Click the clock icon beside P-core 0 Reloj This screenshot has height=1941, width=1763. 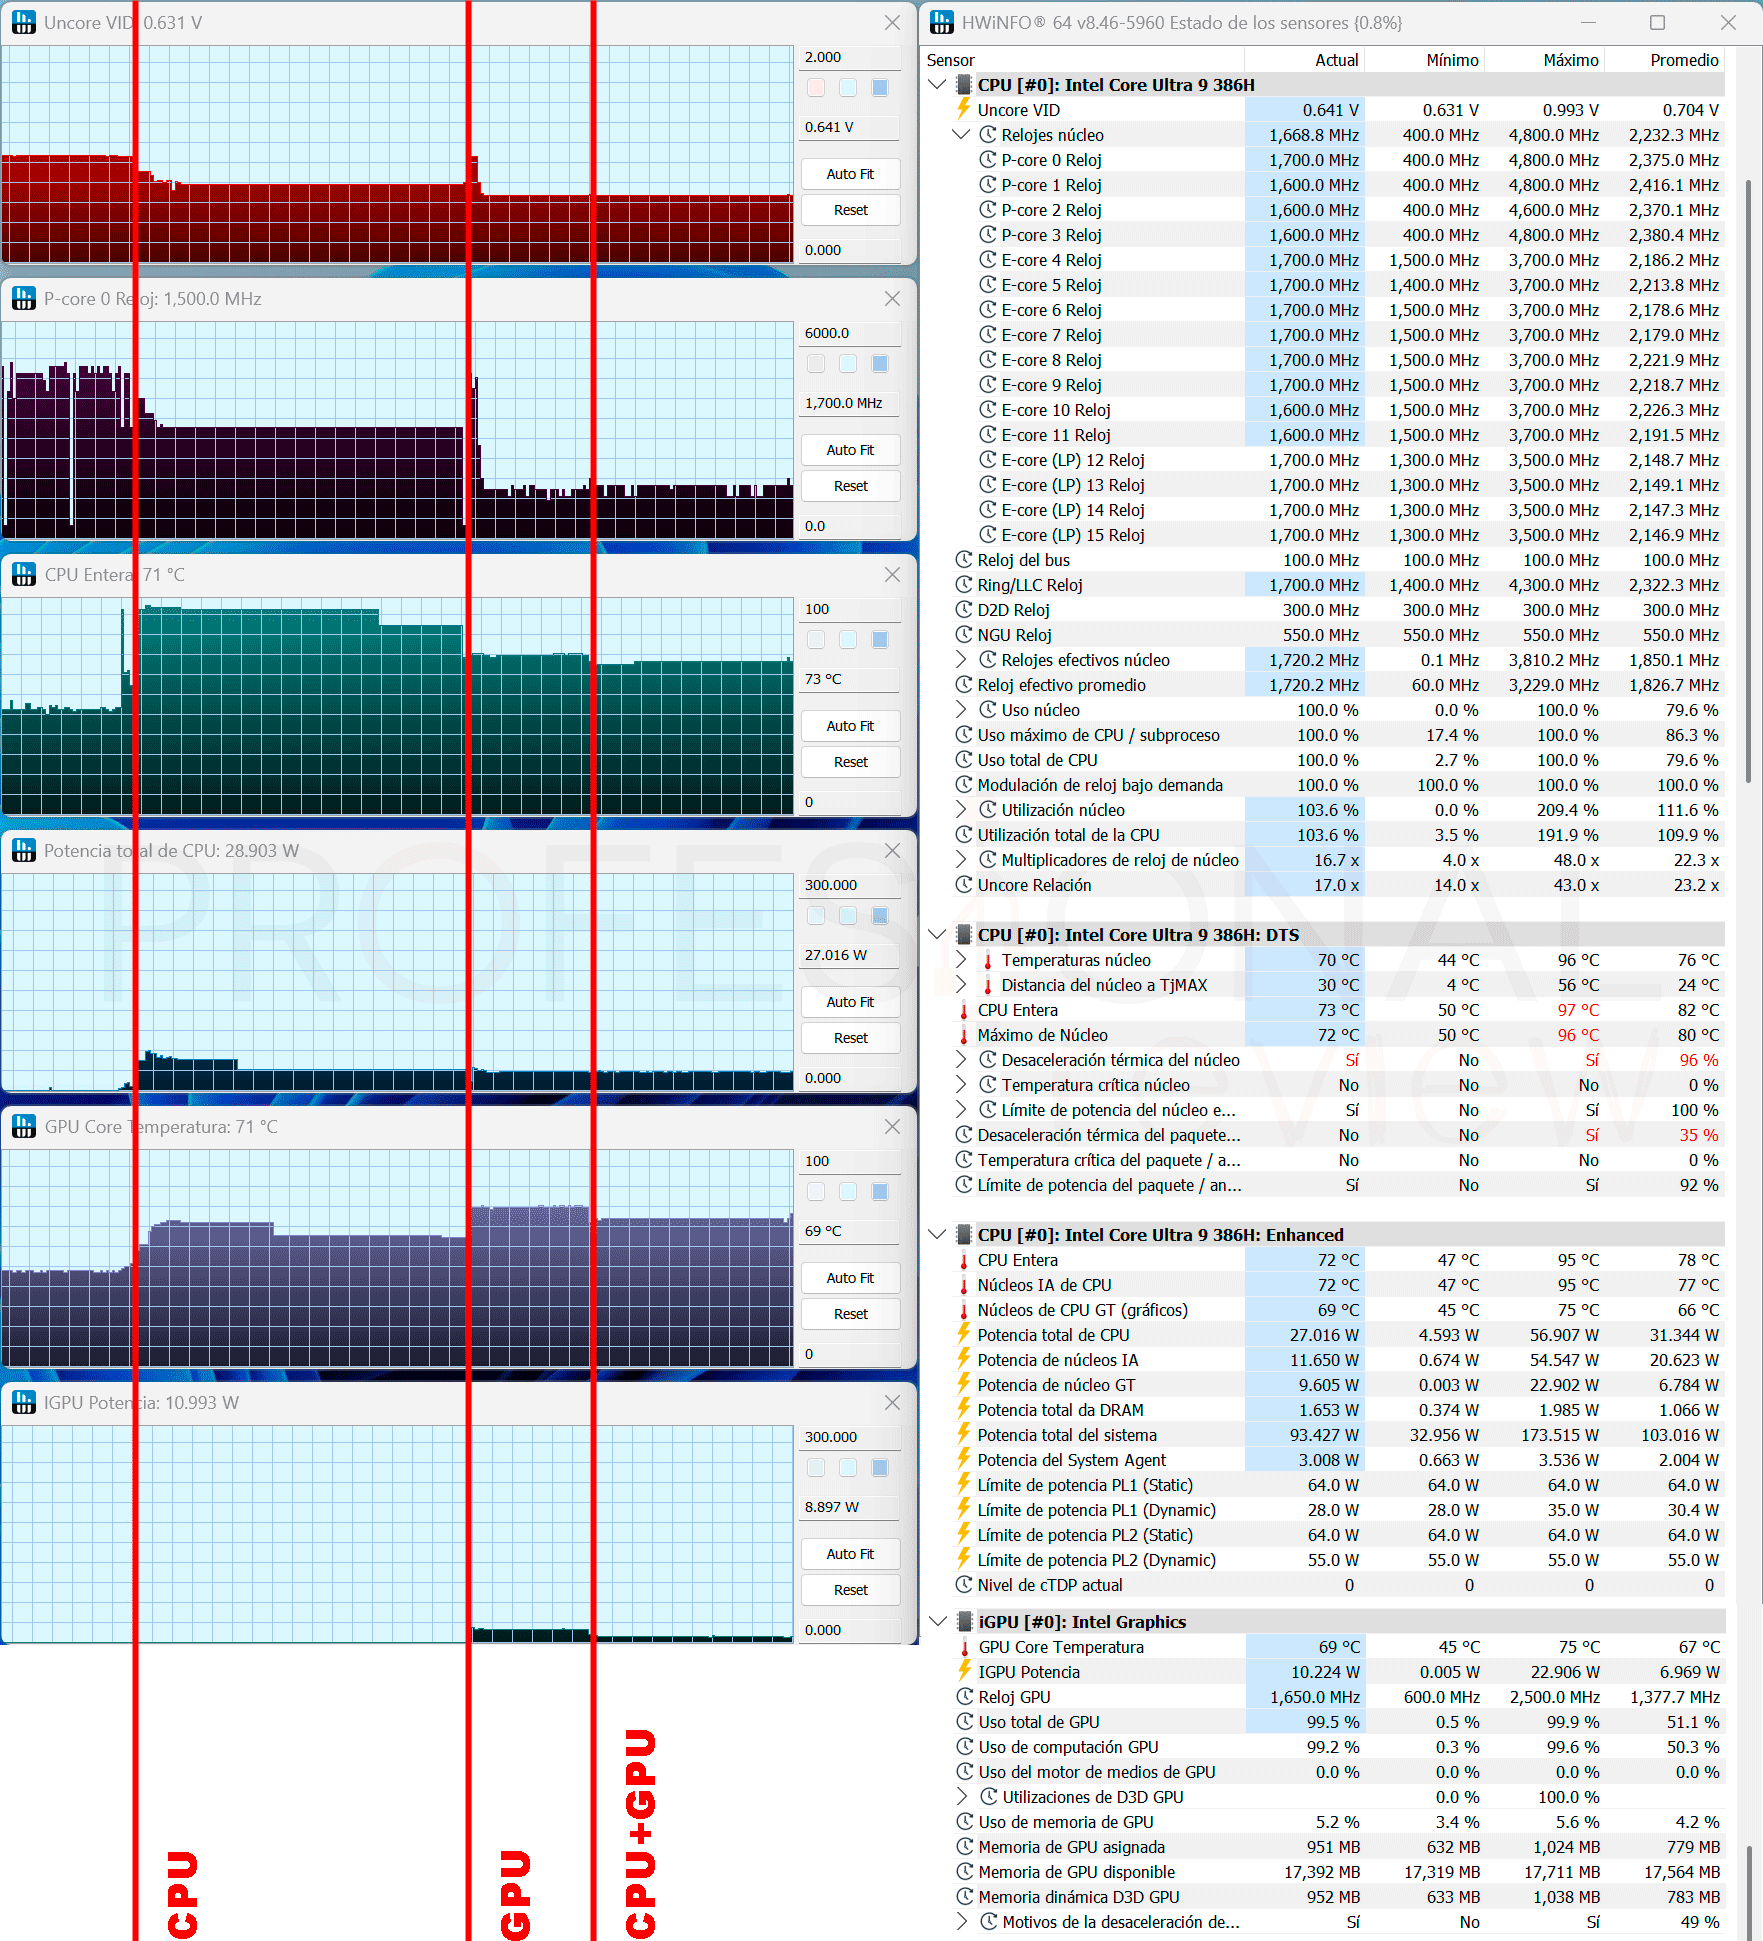click(988, 160)
